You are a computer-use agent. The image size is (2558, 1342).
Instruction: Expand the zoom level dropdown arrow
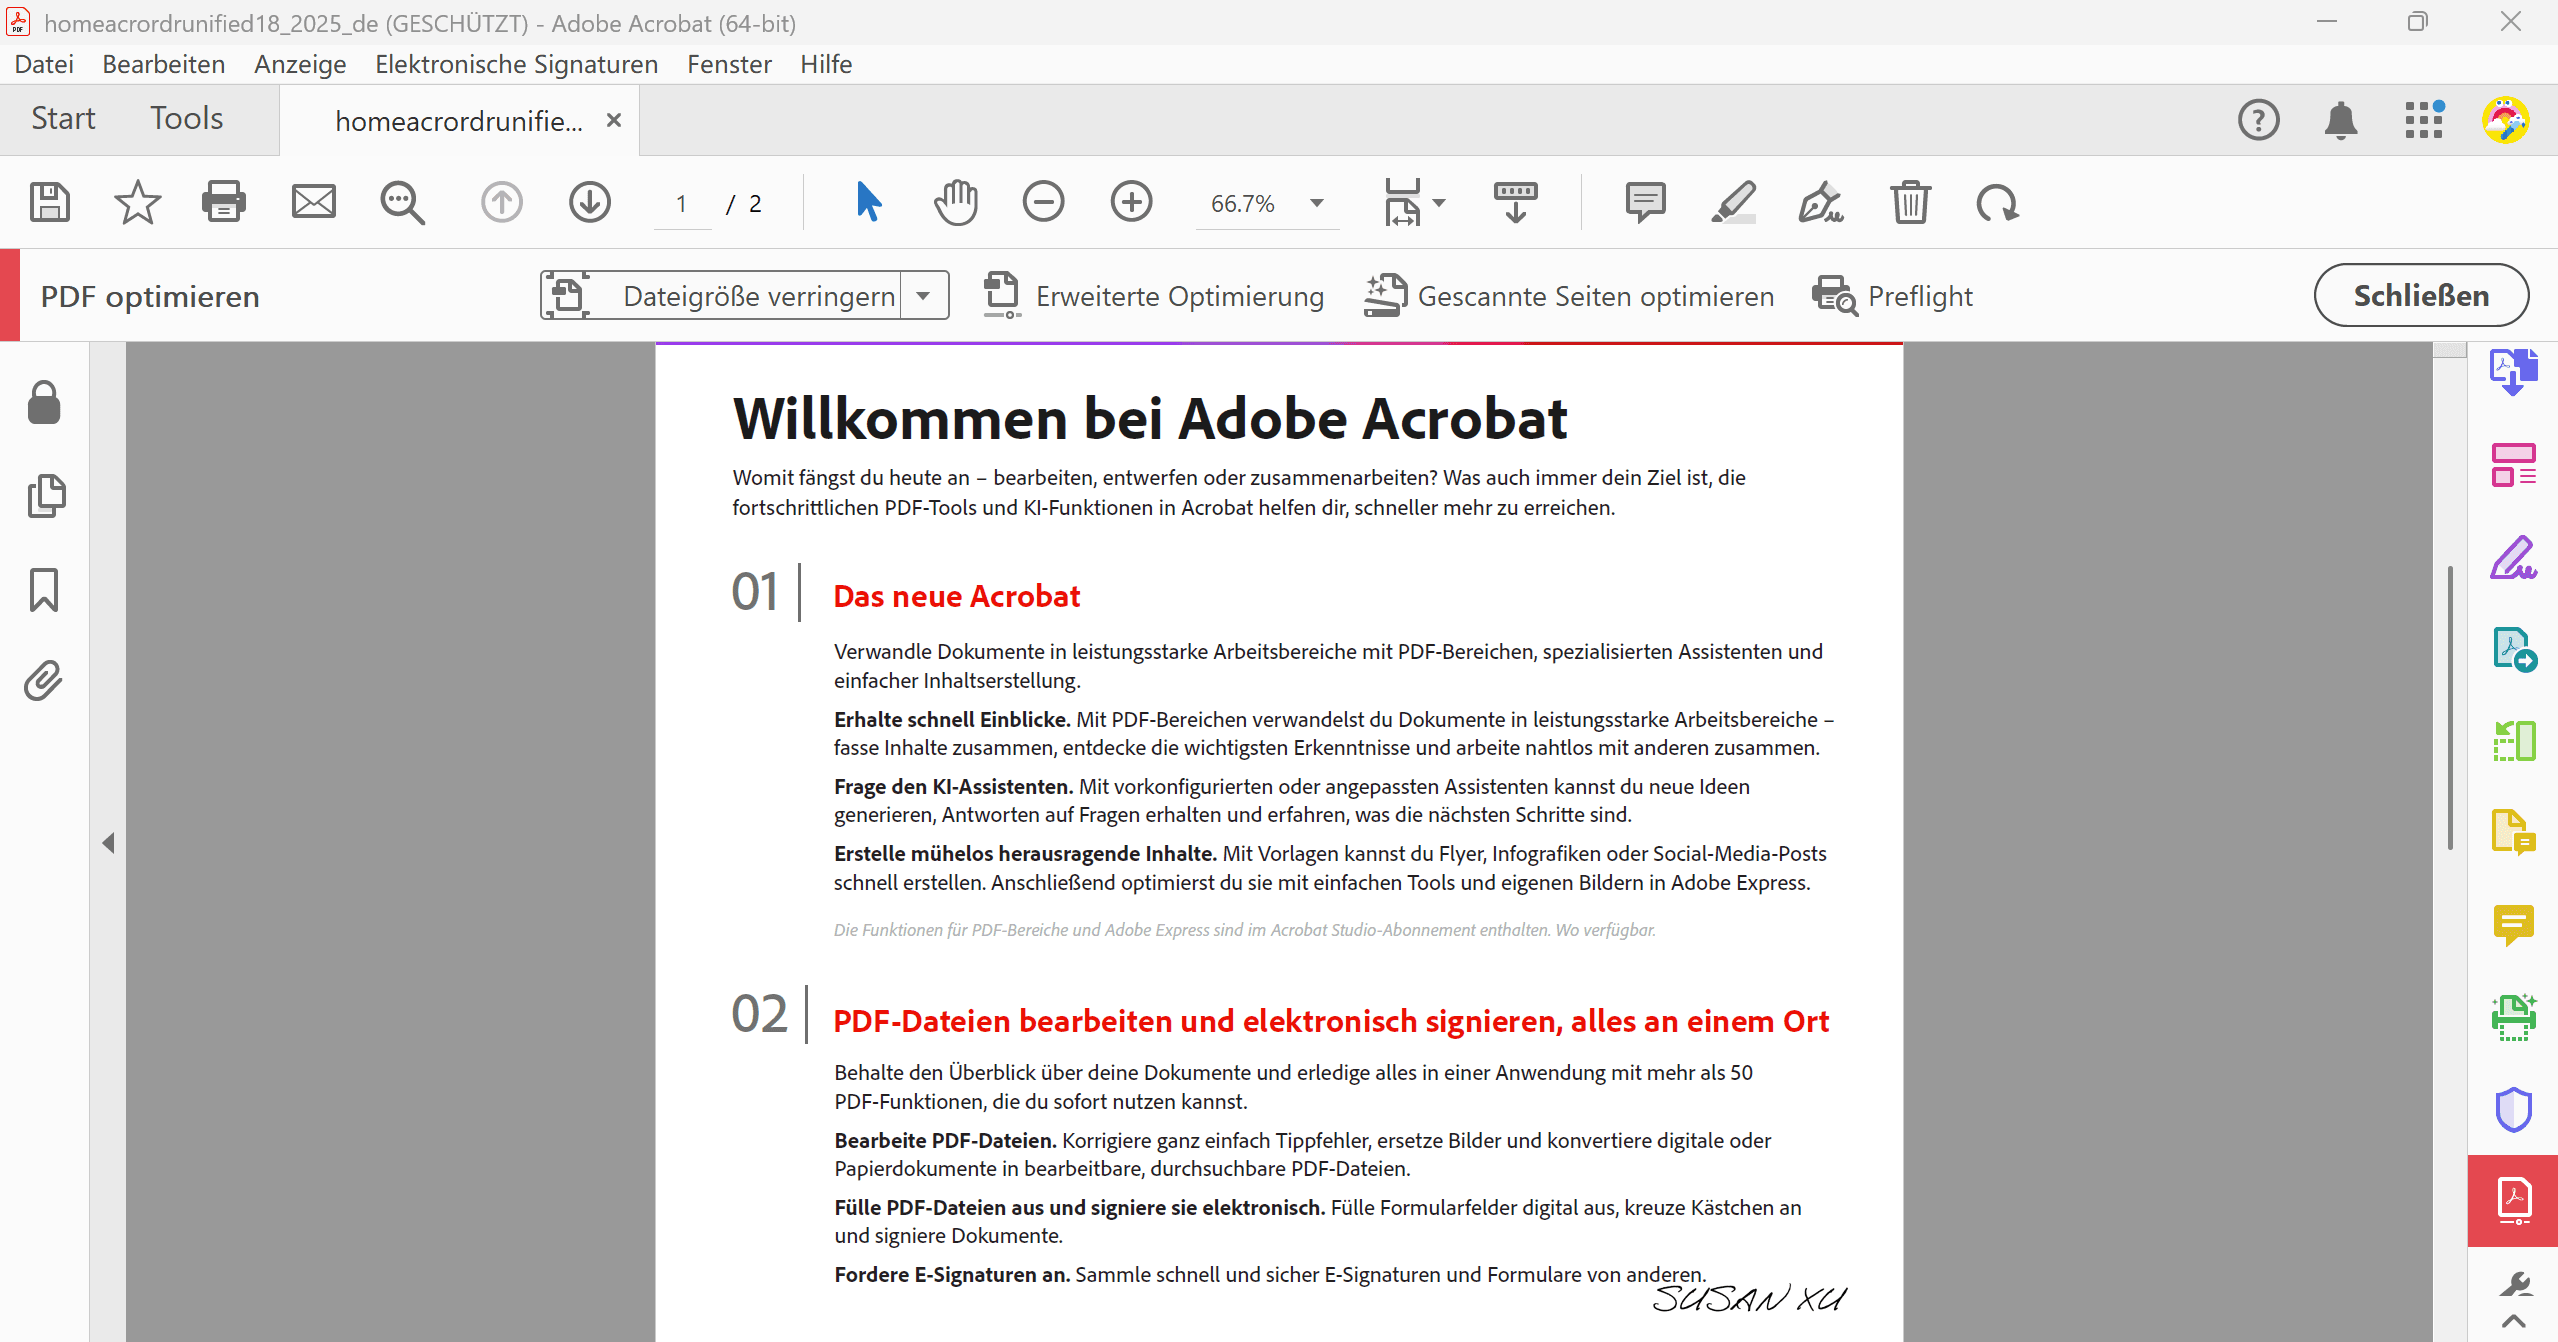tap(1317, 203)
